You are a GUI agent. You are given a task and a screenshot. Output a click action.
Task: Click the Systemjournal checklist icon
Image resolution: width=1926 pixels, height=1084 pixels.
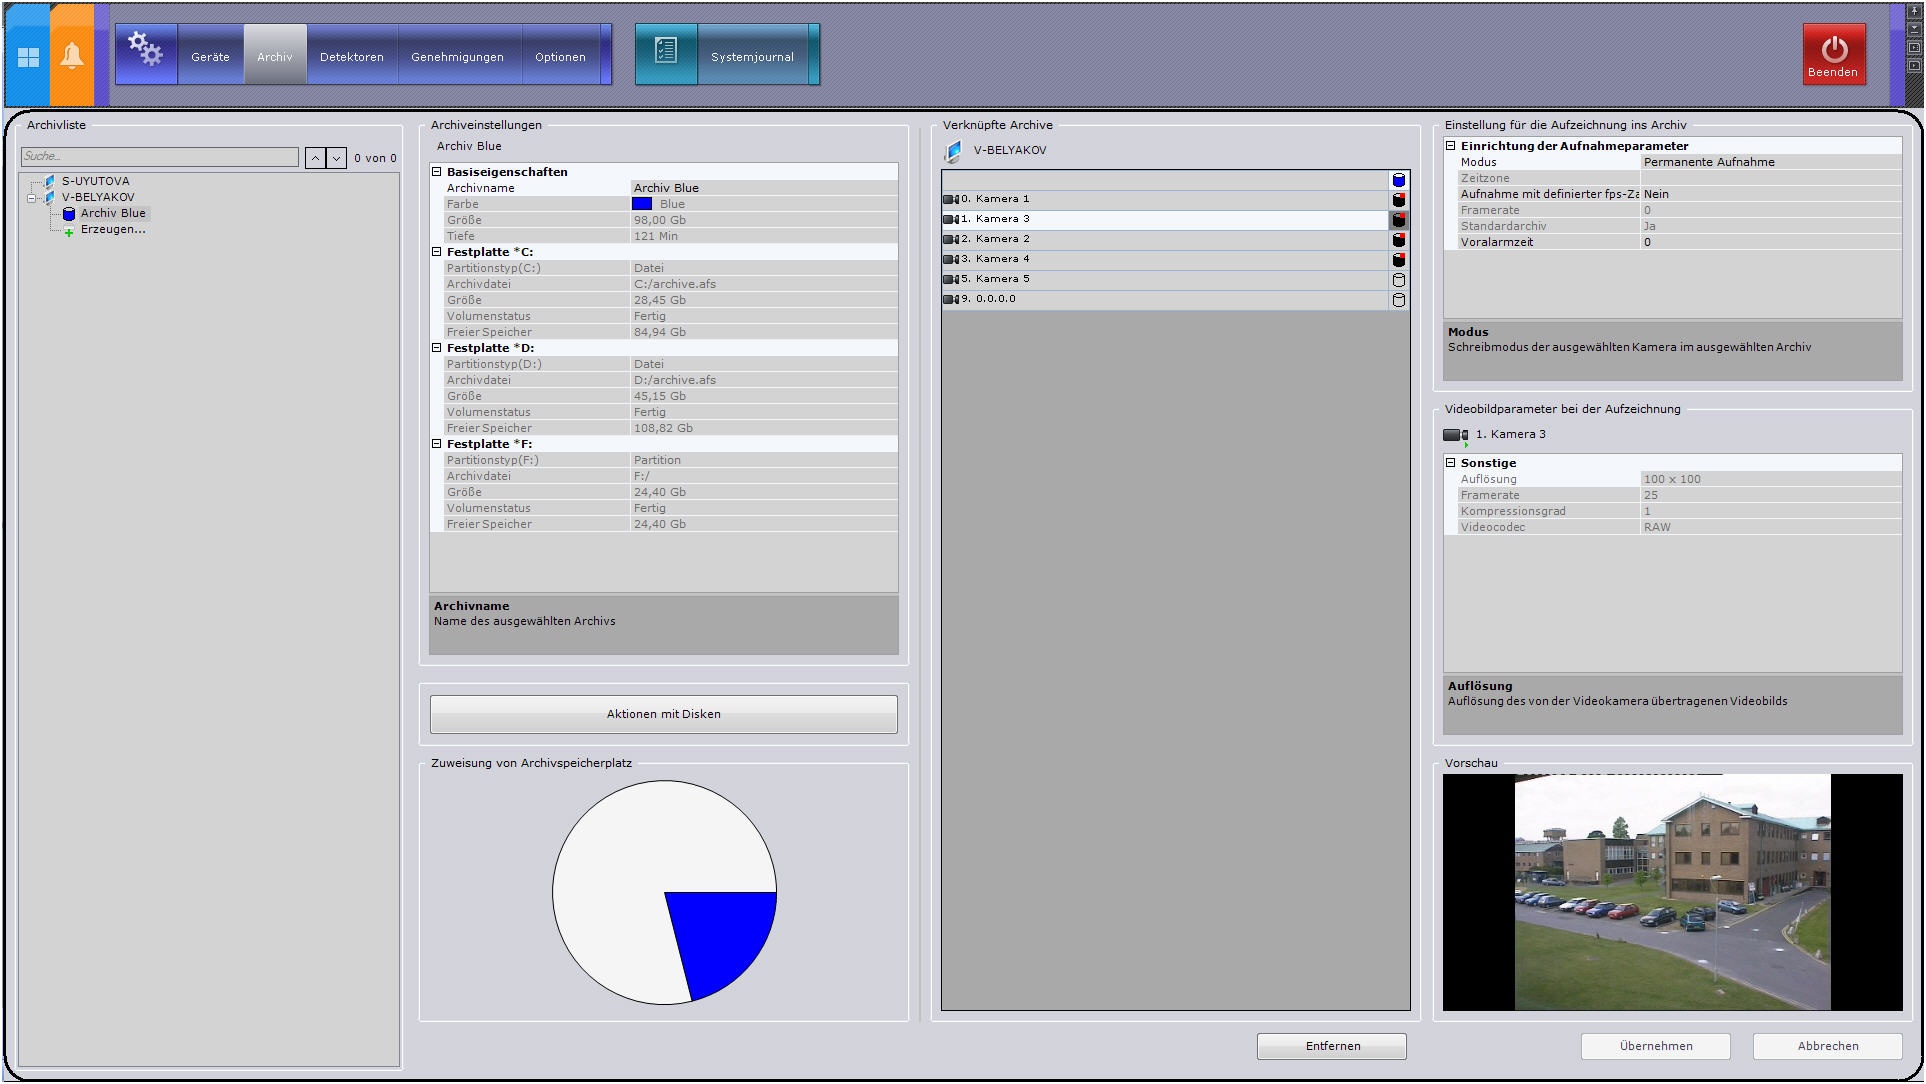click(666, 51)
